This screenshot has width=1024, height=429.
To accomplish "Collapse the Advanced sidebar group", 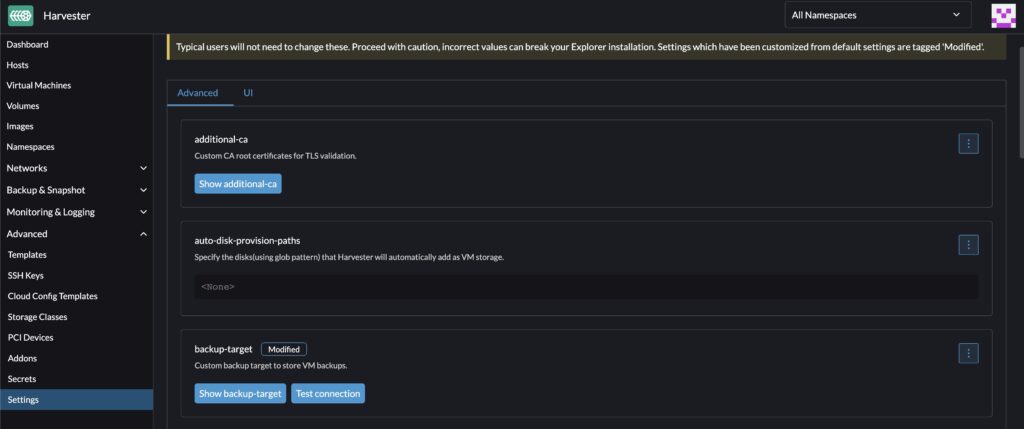I will [143, 234].
